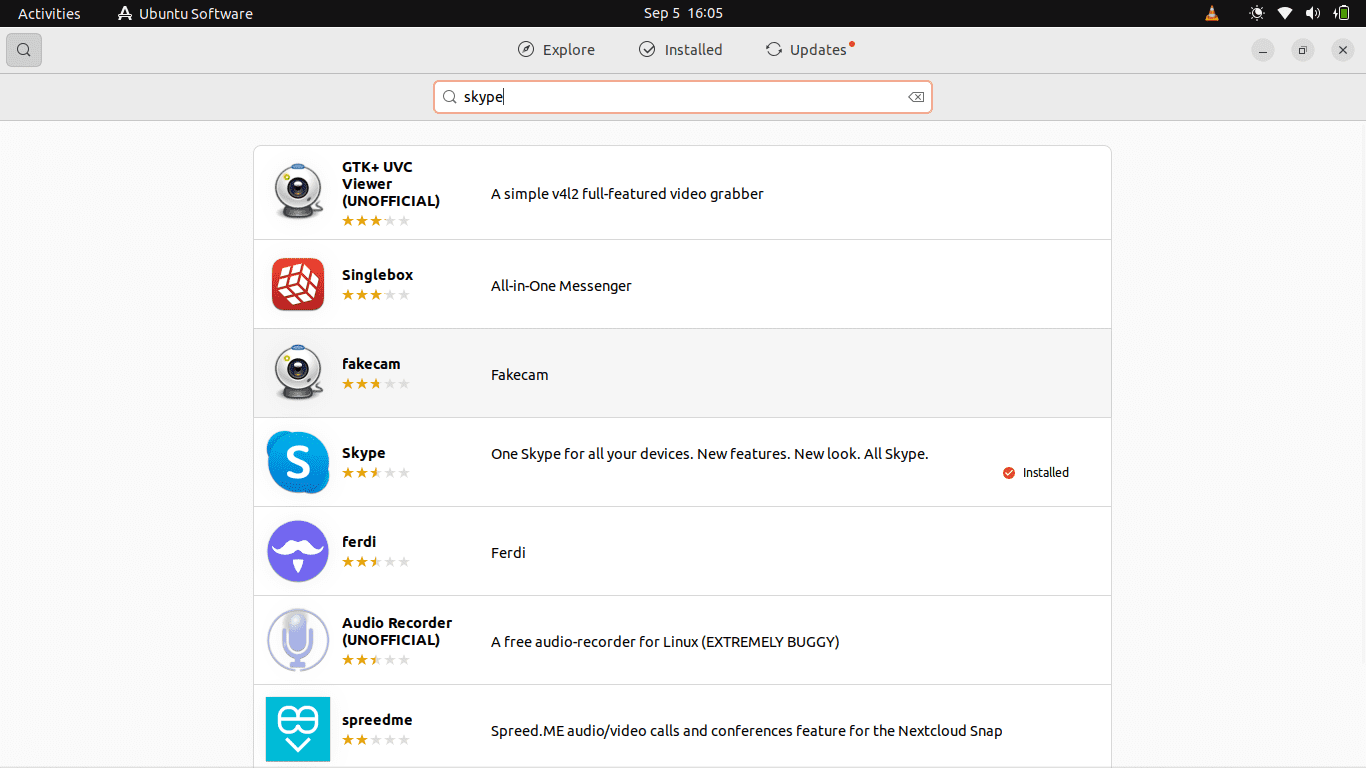Select the Skype app name
1366x768 pixels.
[363, 453]
